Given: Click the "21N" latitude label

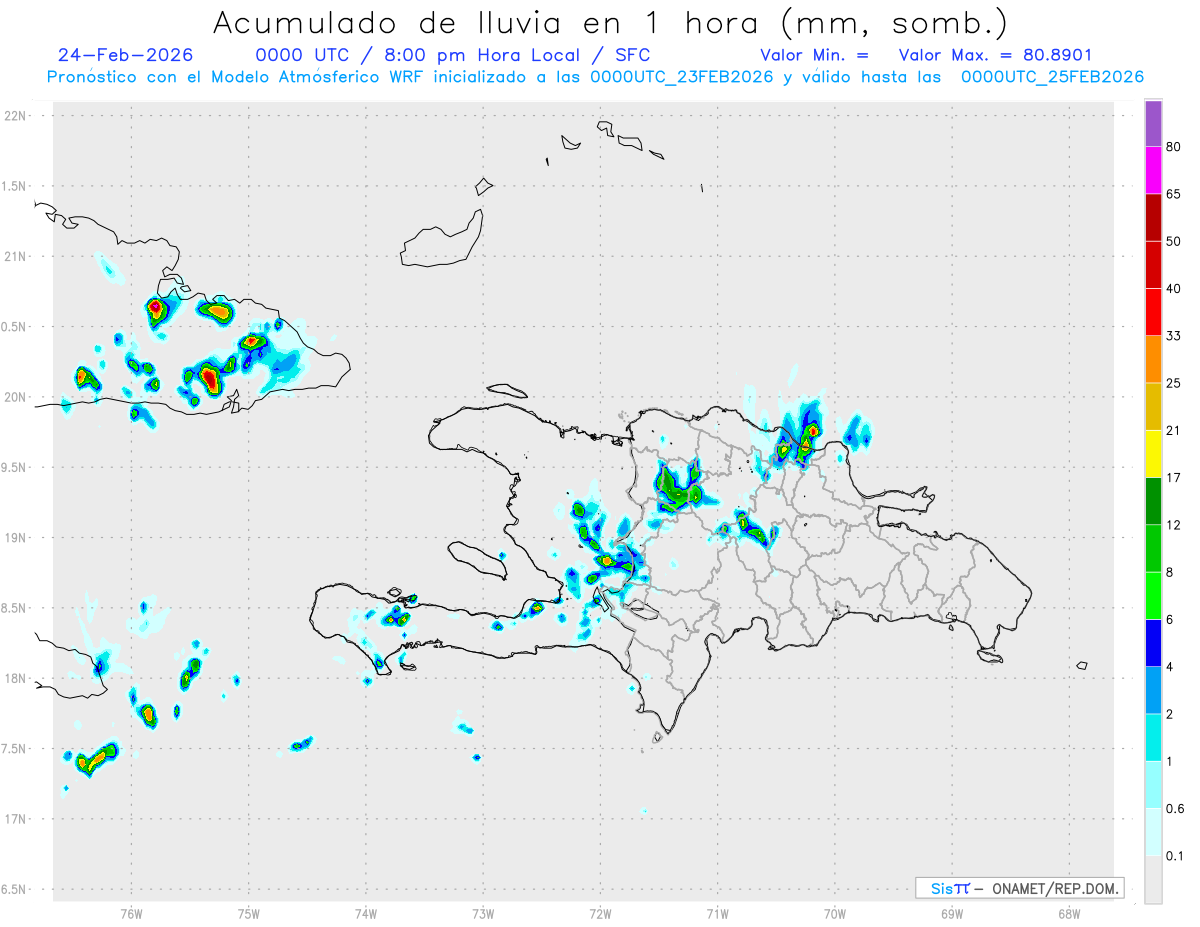Looking at the screenshot, I should click(x=17, y=257).
